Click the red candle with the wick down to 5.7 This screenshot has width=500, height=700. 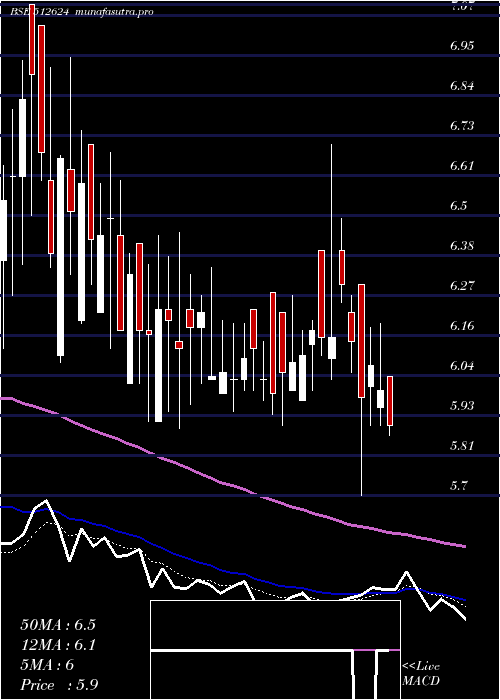(361, 341)
